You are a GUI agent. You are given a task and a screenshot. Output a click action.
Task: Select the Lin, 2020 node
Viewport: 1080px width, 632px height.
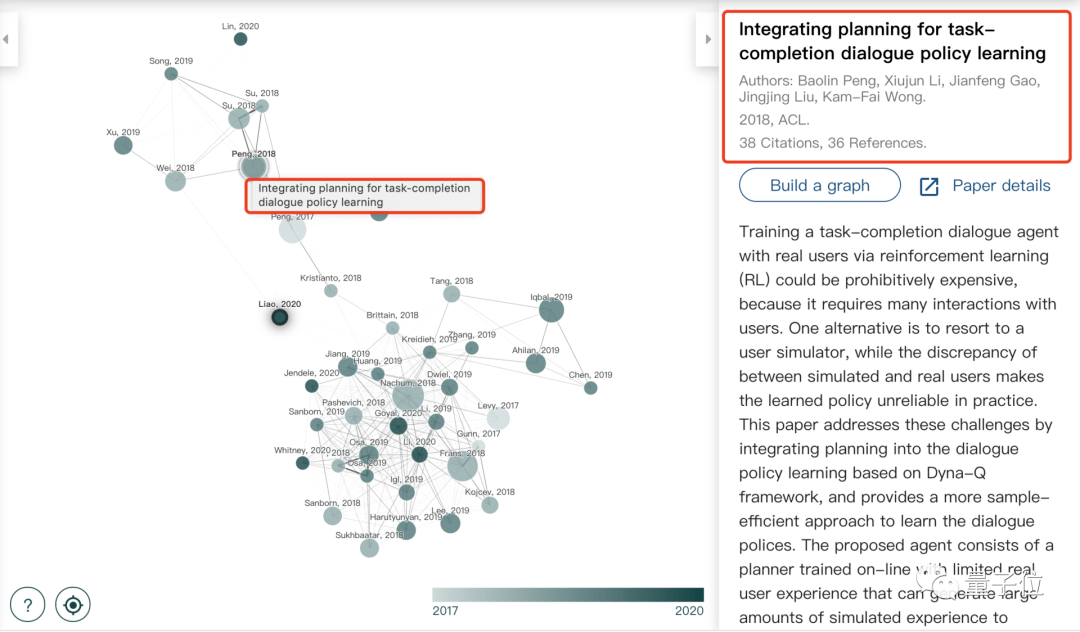pos(240,39)
